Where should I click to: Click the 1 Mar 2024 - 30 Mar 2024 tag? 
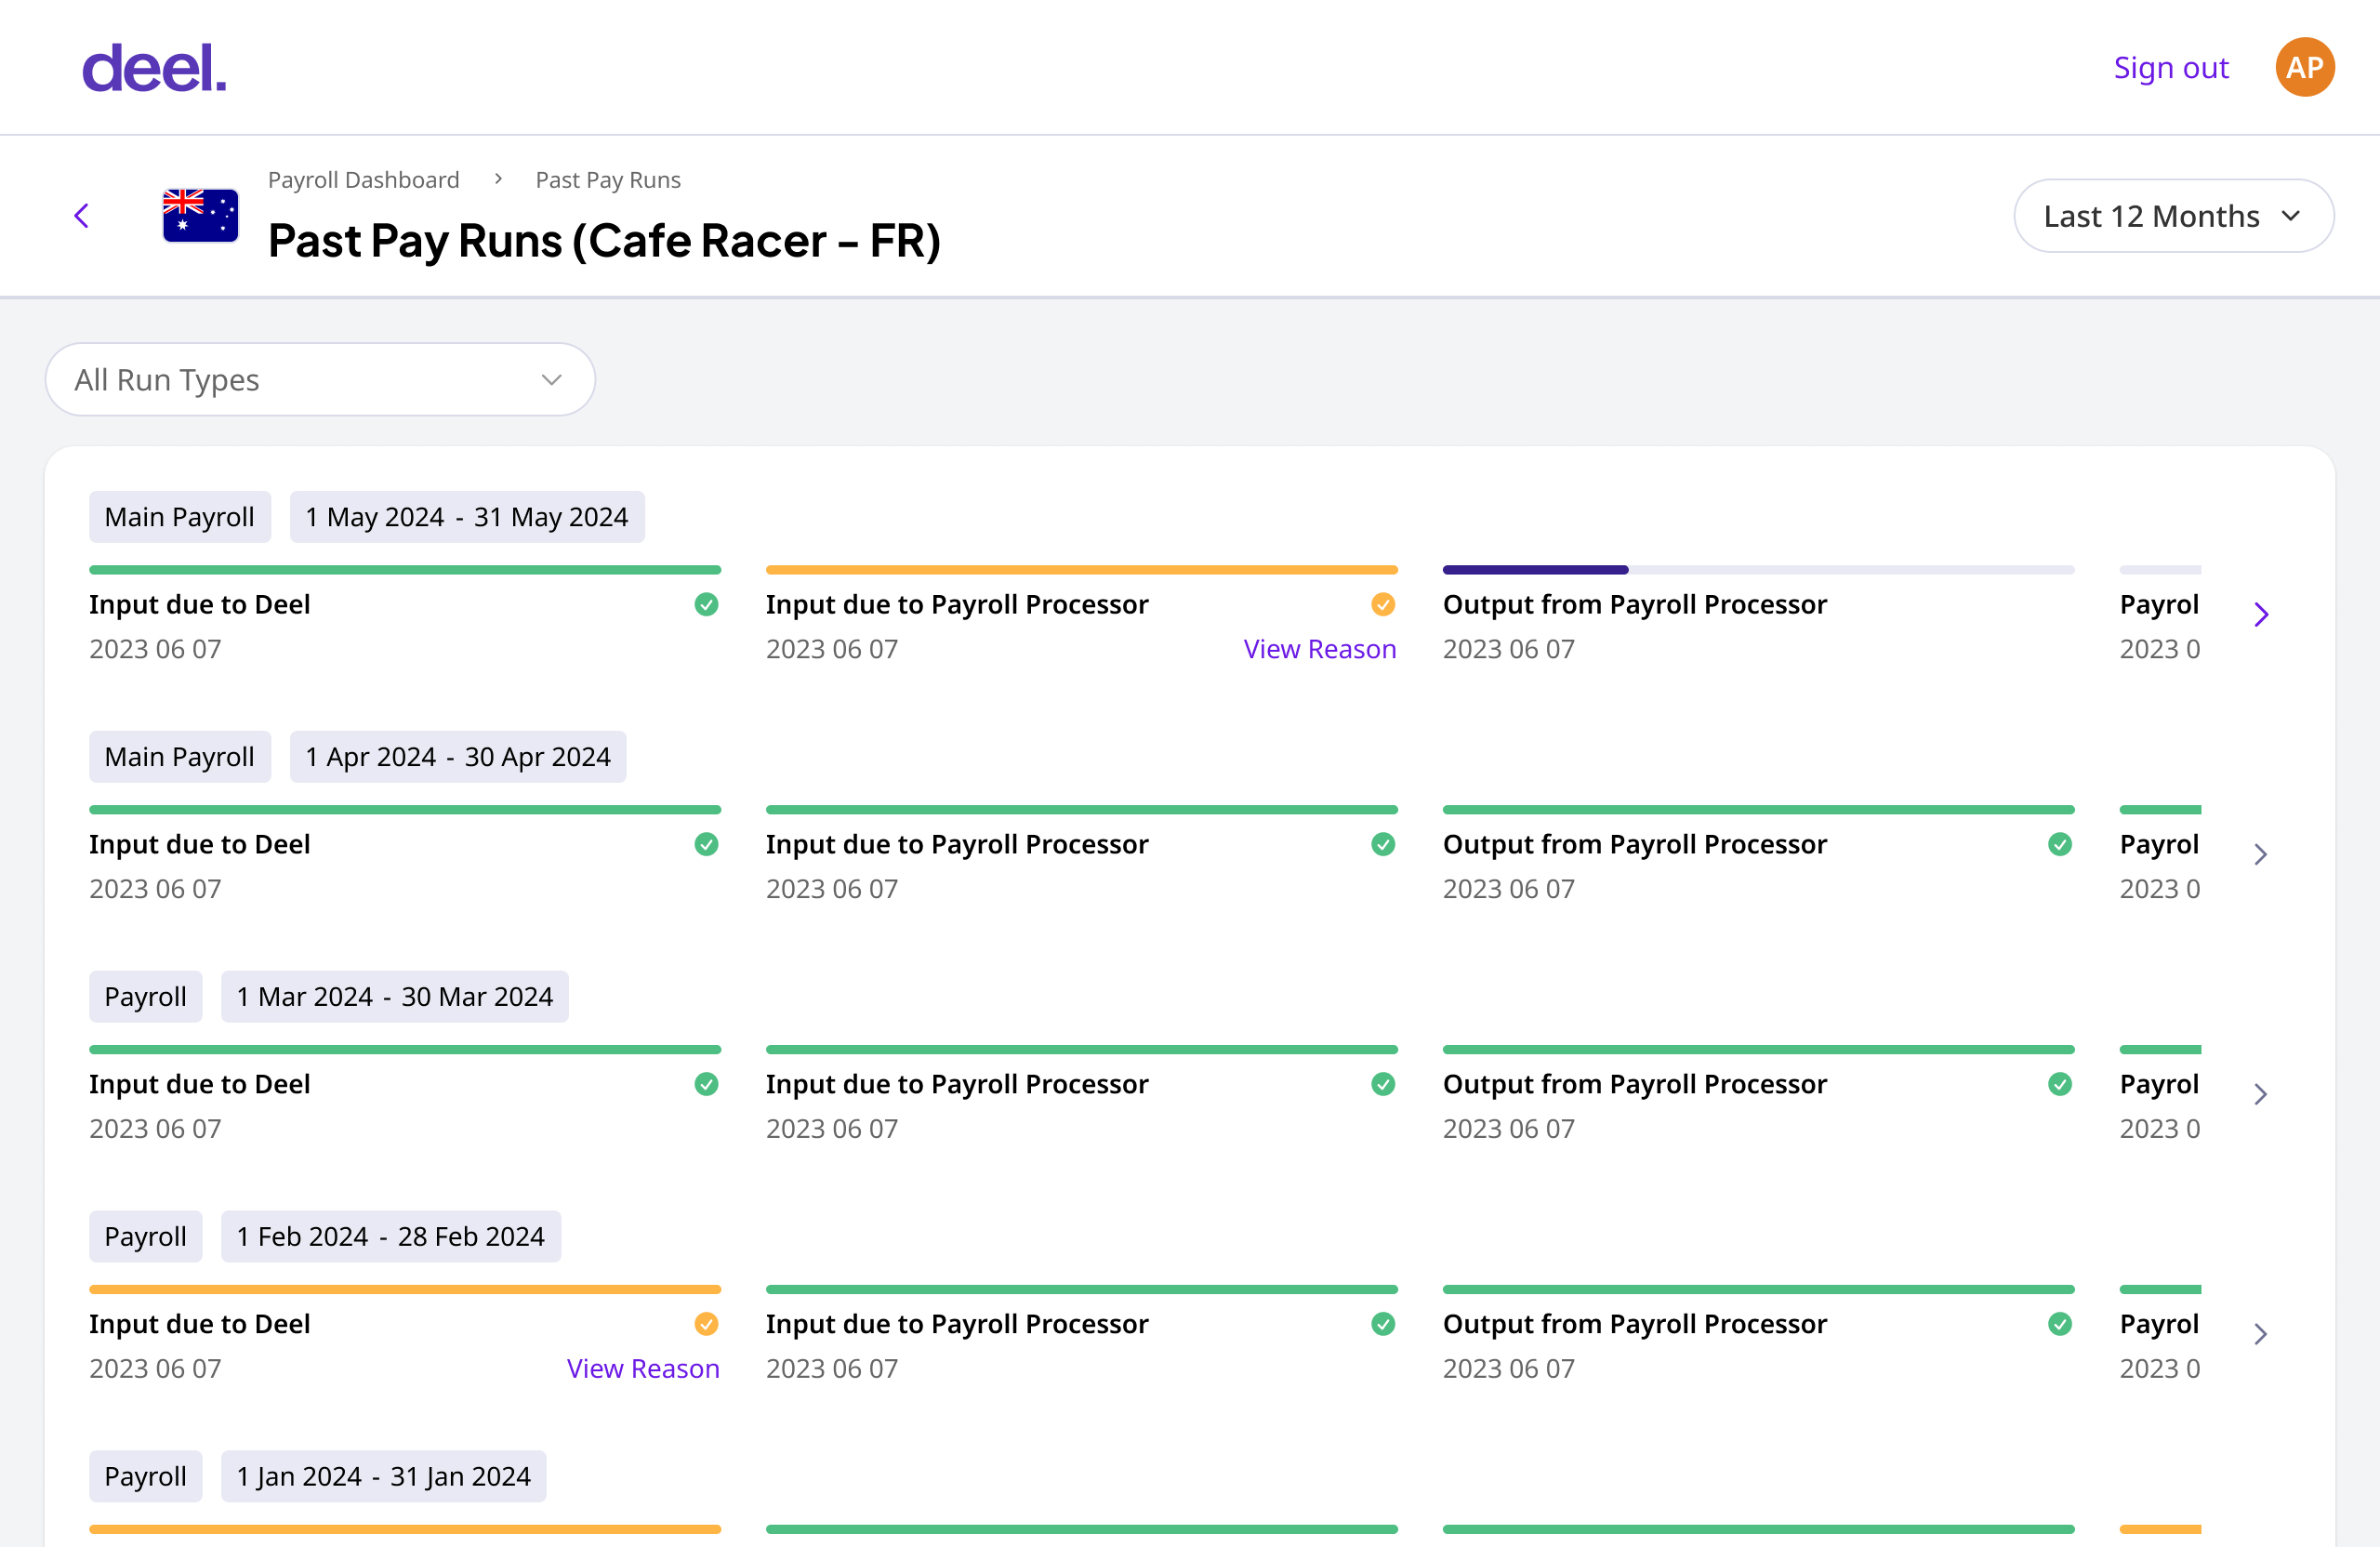pos(395,997)
